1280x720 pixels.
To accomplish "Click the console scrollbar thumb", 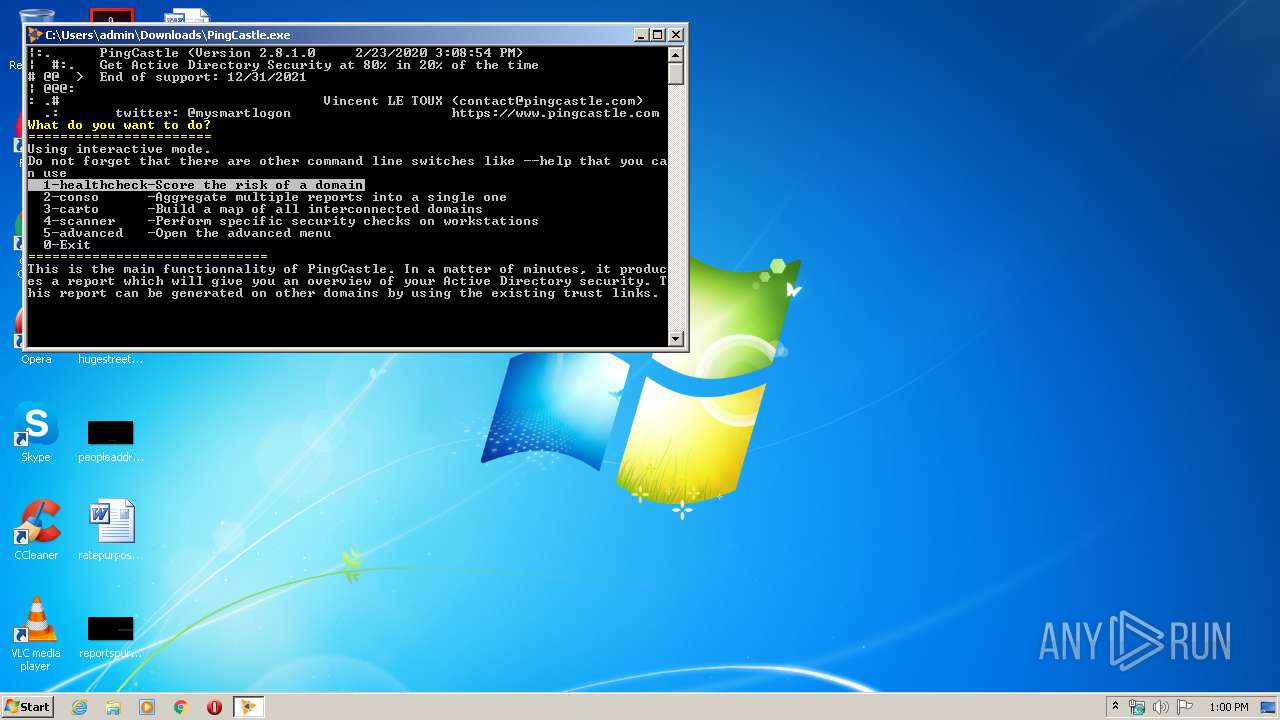I will click(676, 75).
